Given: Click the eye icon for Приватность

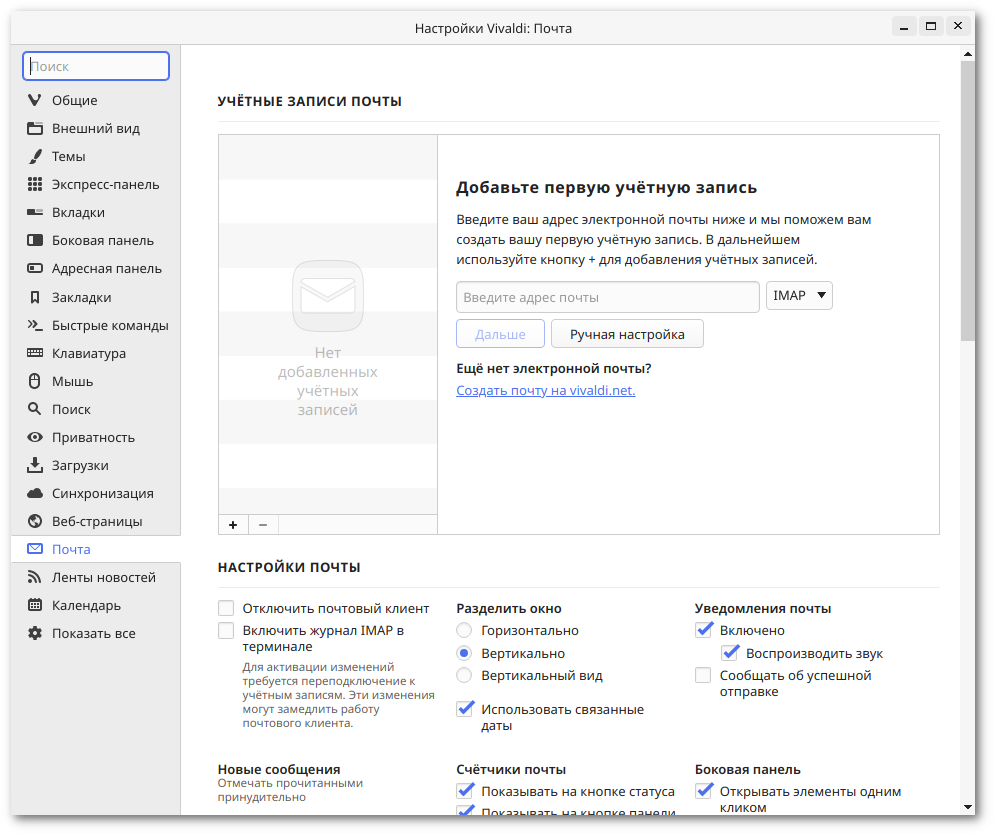Looking at the screenshot, I should [x=35, y=437].
